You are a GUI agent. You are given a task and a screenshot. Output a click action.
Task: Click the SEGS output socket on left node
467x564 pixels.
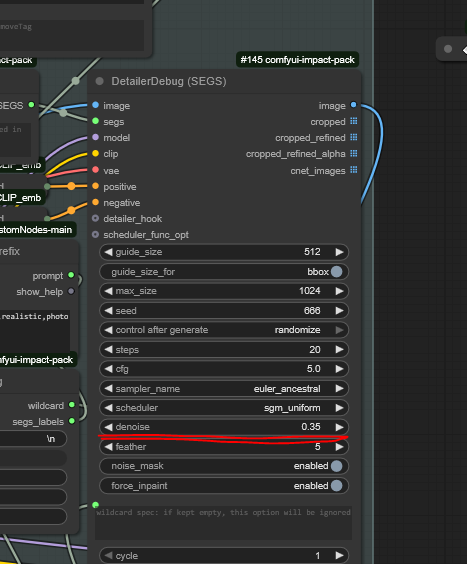point(32,105)
